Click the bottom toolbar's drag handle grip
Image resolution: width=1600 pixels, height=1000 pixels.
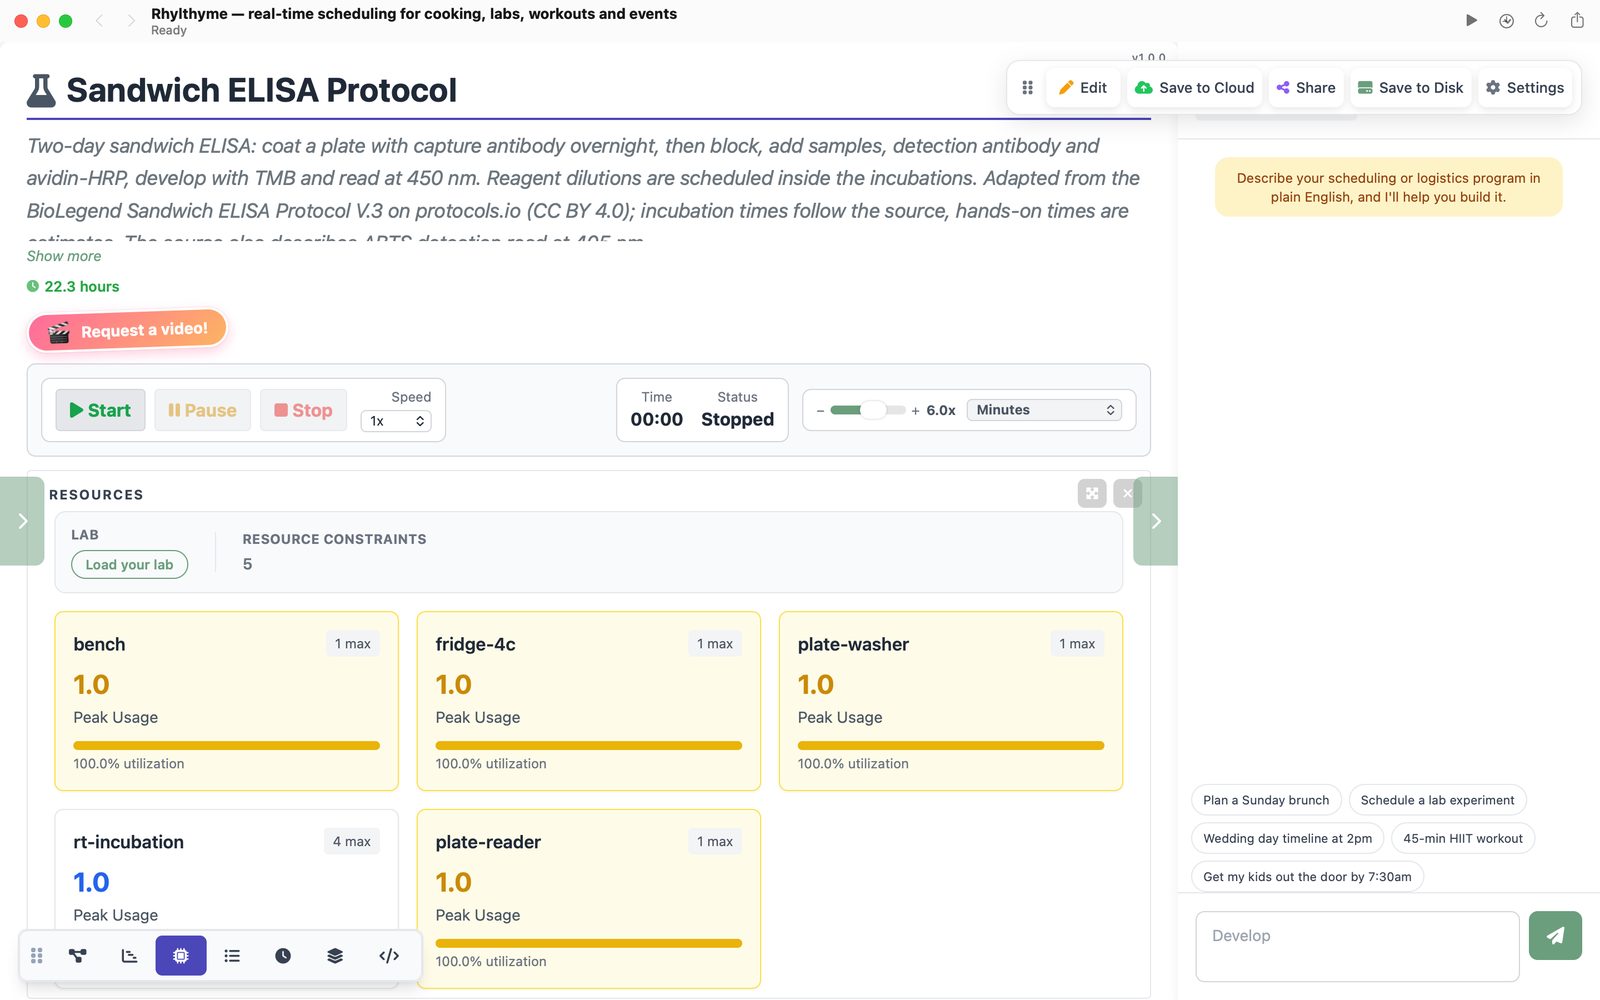[x=37, y=956]
